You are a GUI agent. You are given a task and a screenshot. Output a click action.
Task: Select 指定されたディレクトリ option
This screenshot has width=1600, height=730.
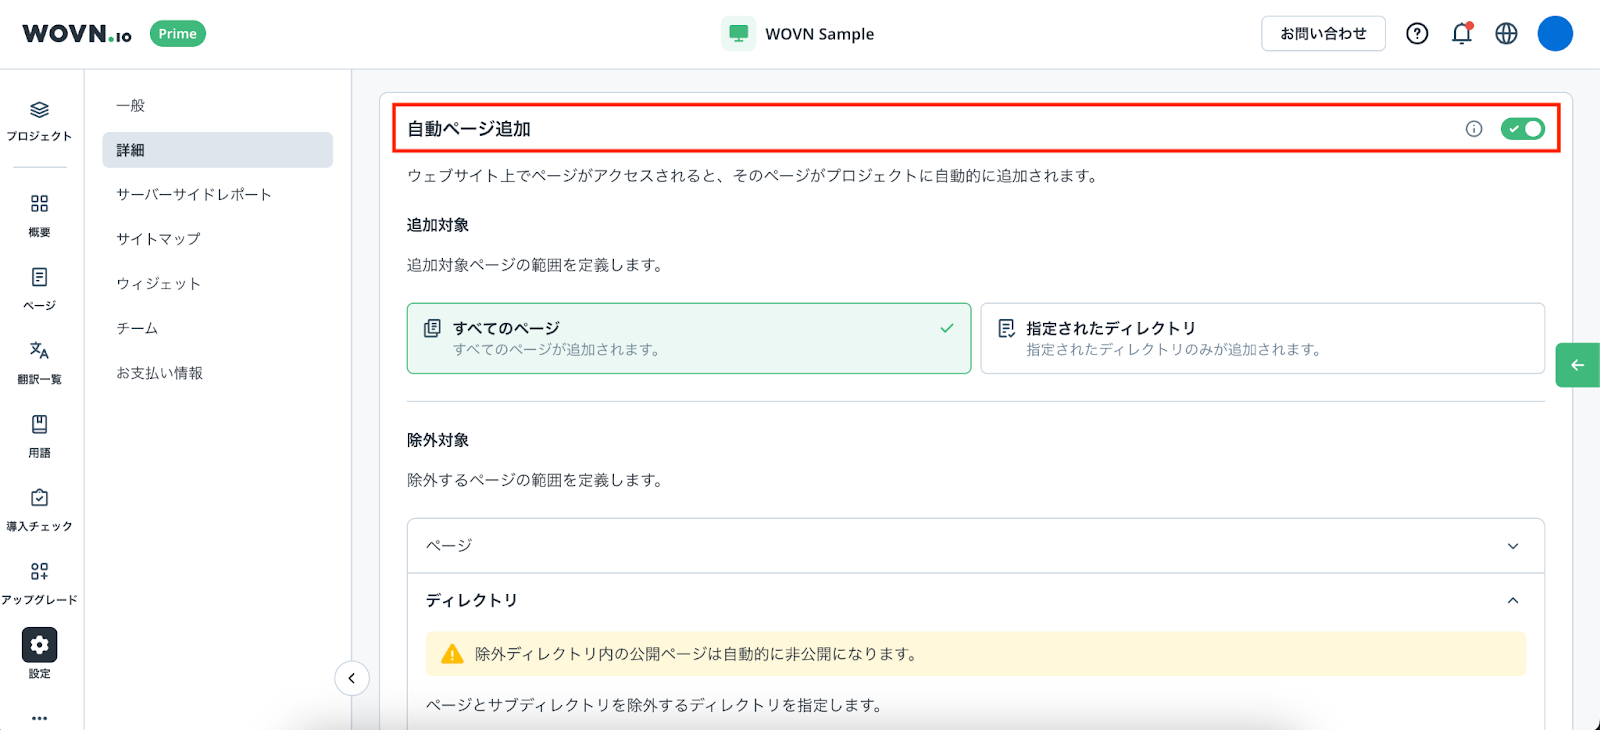pos(1262,339)
